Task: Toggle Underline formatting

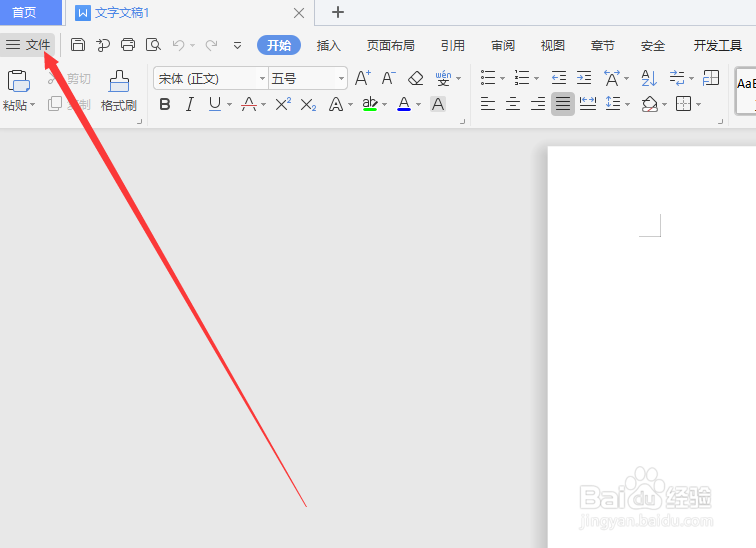Action: pyautogui.click(x=215, y=104)
